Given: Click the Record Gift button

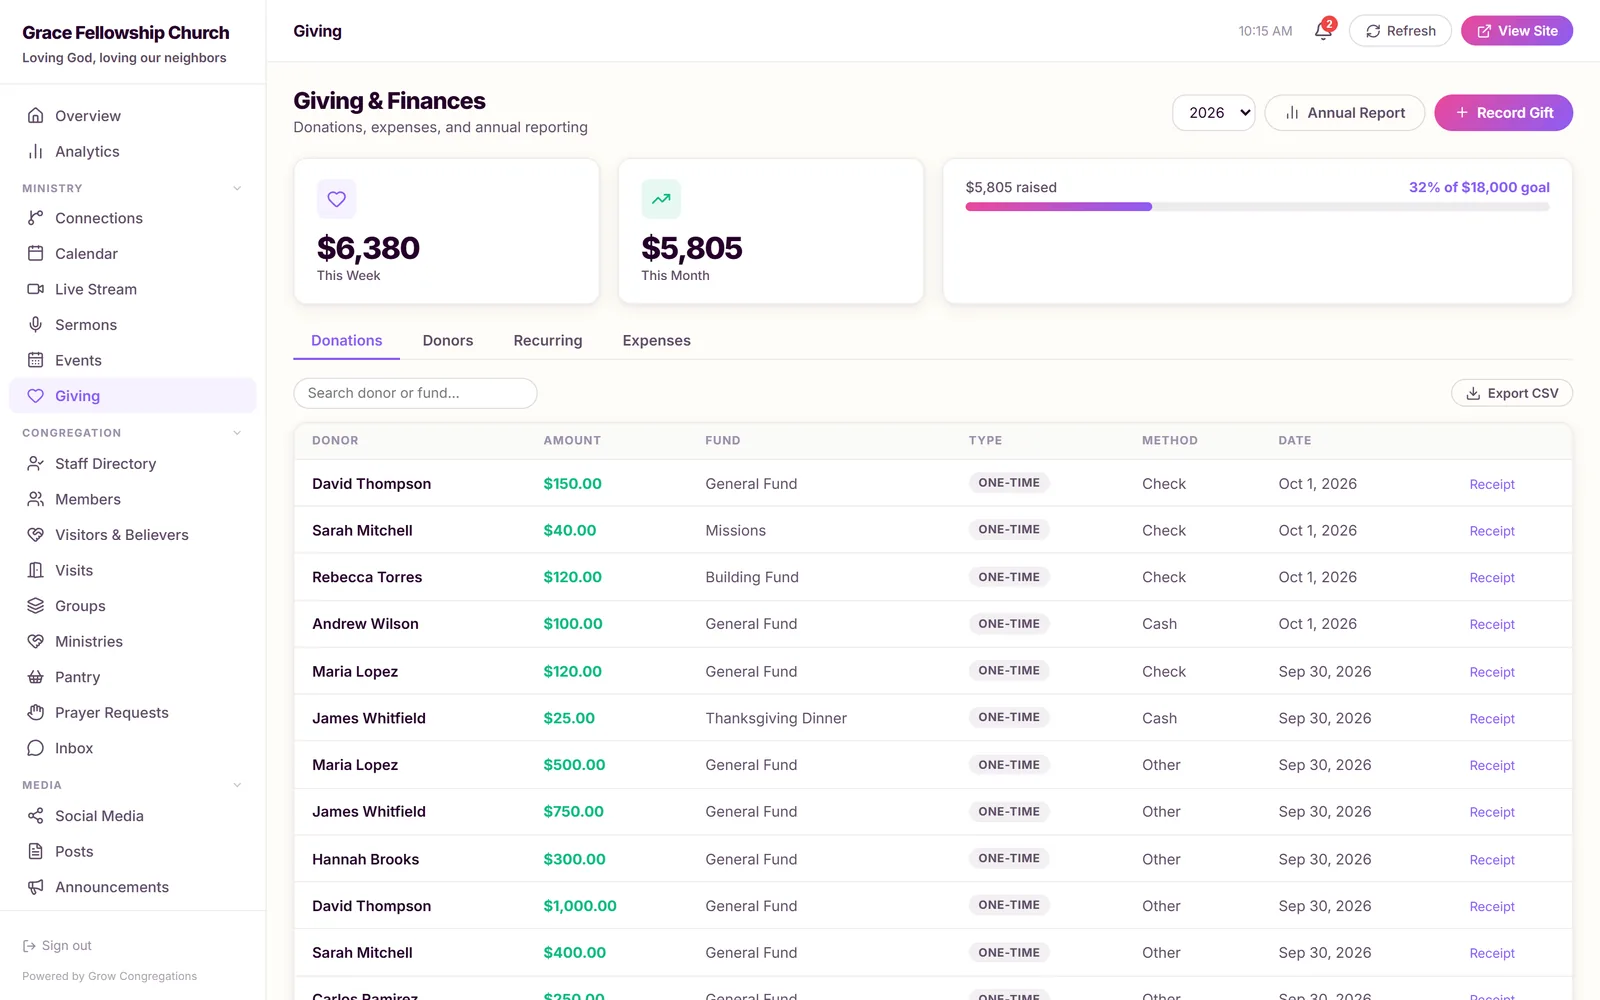Looking at the screenshot, I should point(1503,113).
